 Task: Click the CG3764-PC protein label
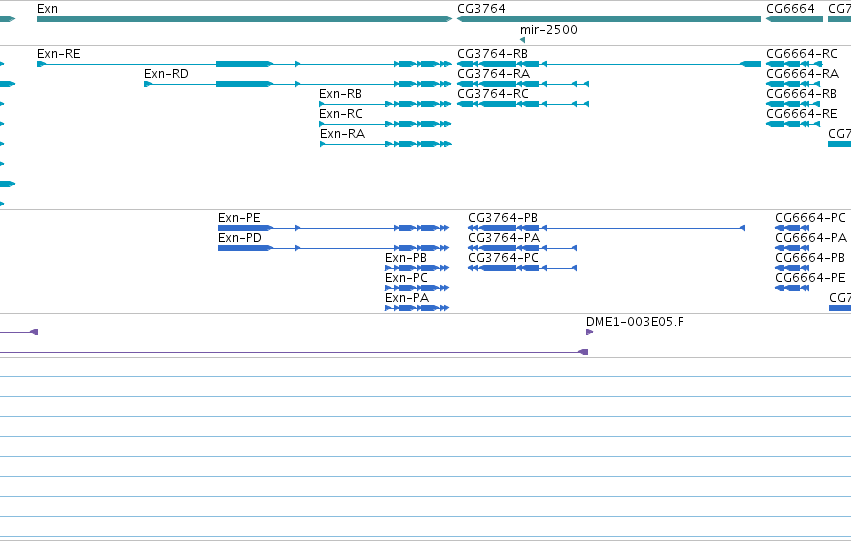[x=504, y=258]
